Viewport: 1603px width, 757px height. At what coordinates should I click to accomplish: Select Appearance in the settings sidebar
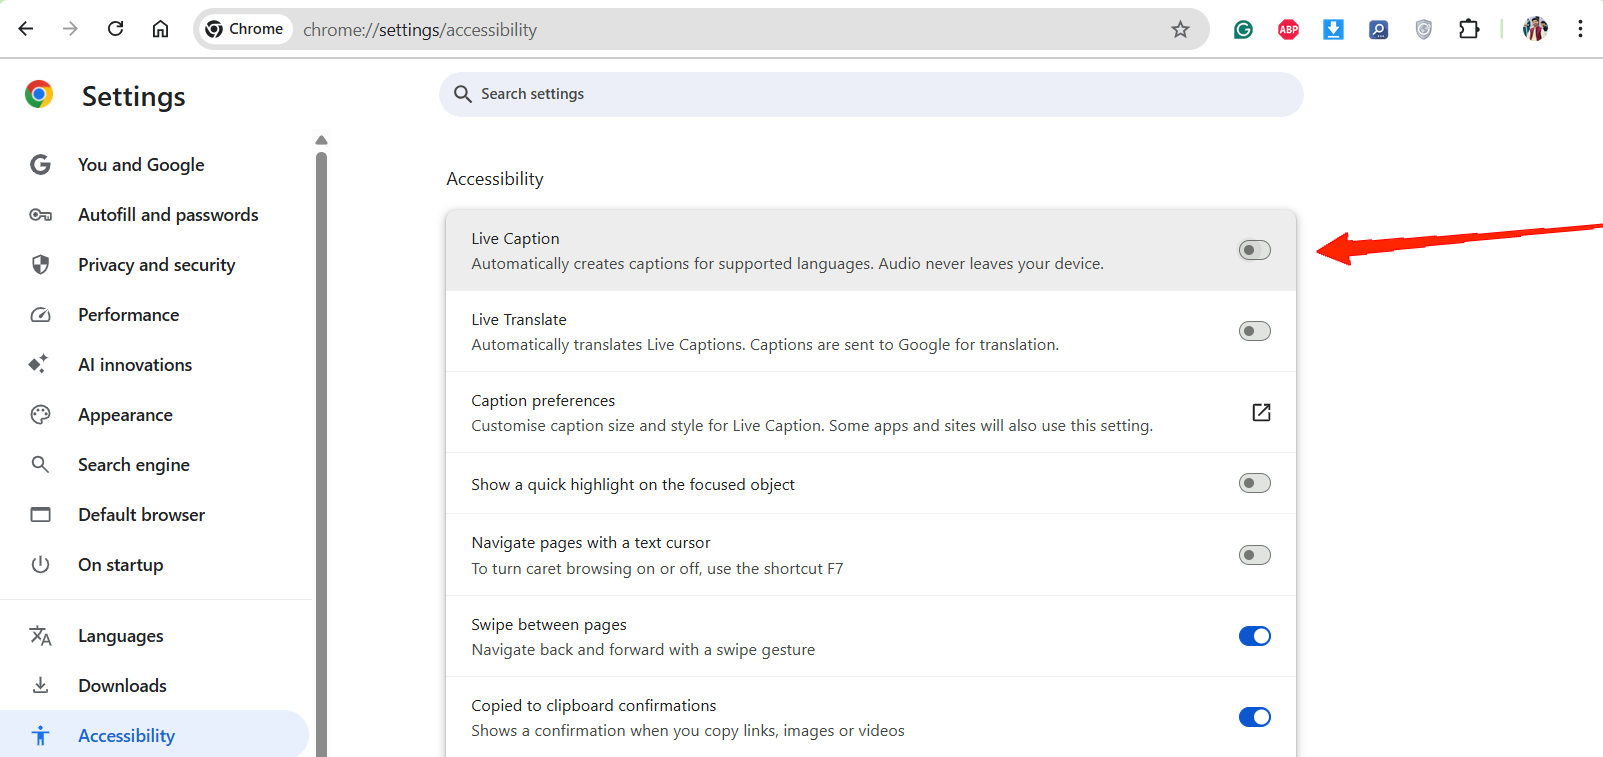(x=125, y=415)
